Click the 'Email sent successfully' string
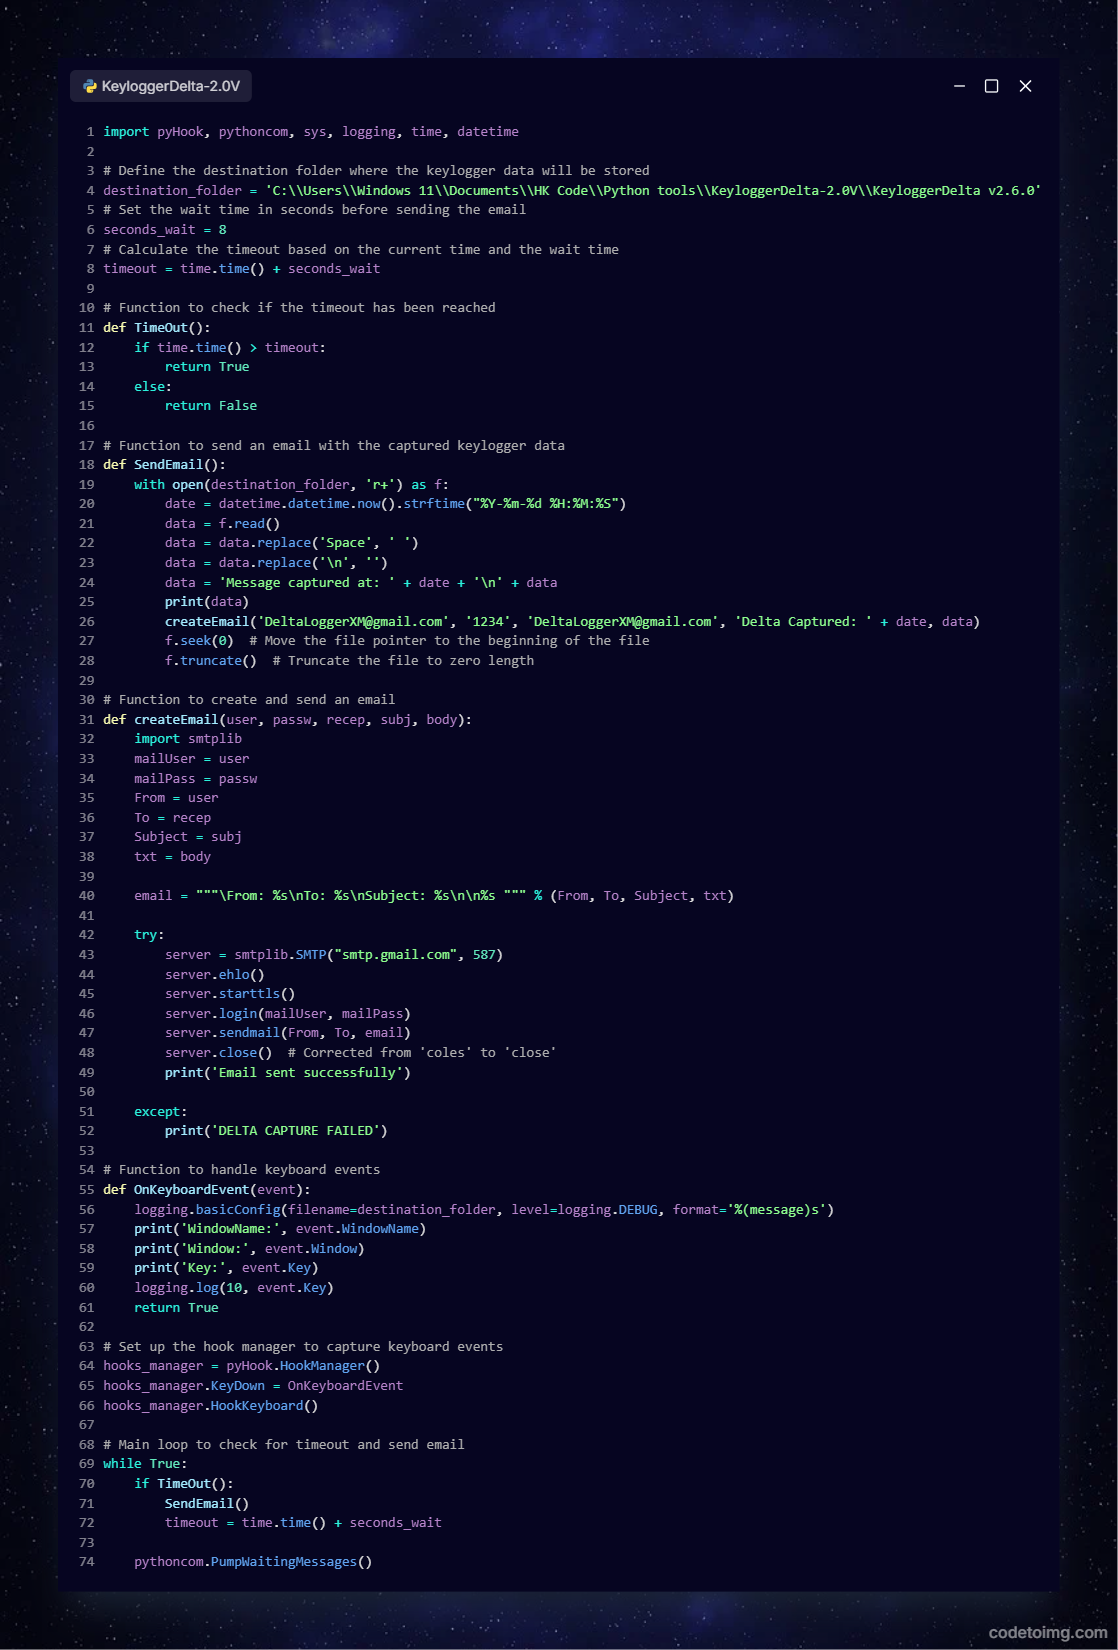Viewport: 1118px width, 1650px height. tap(307, 1073)
